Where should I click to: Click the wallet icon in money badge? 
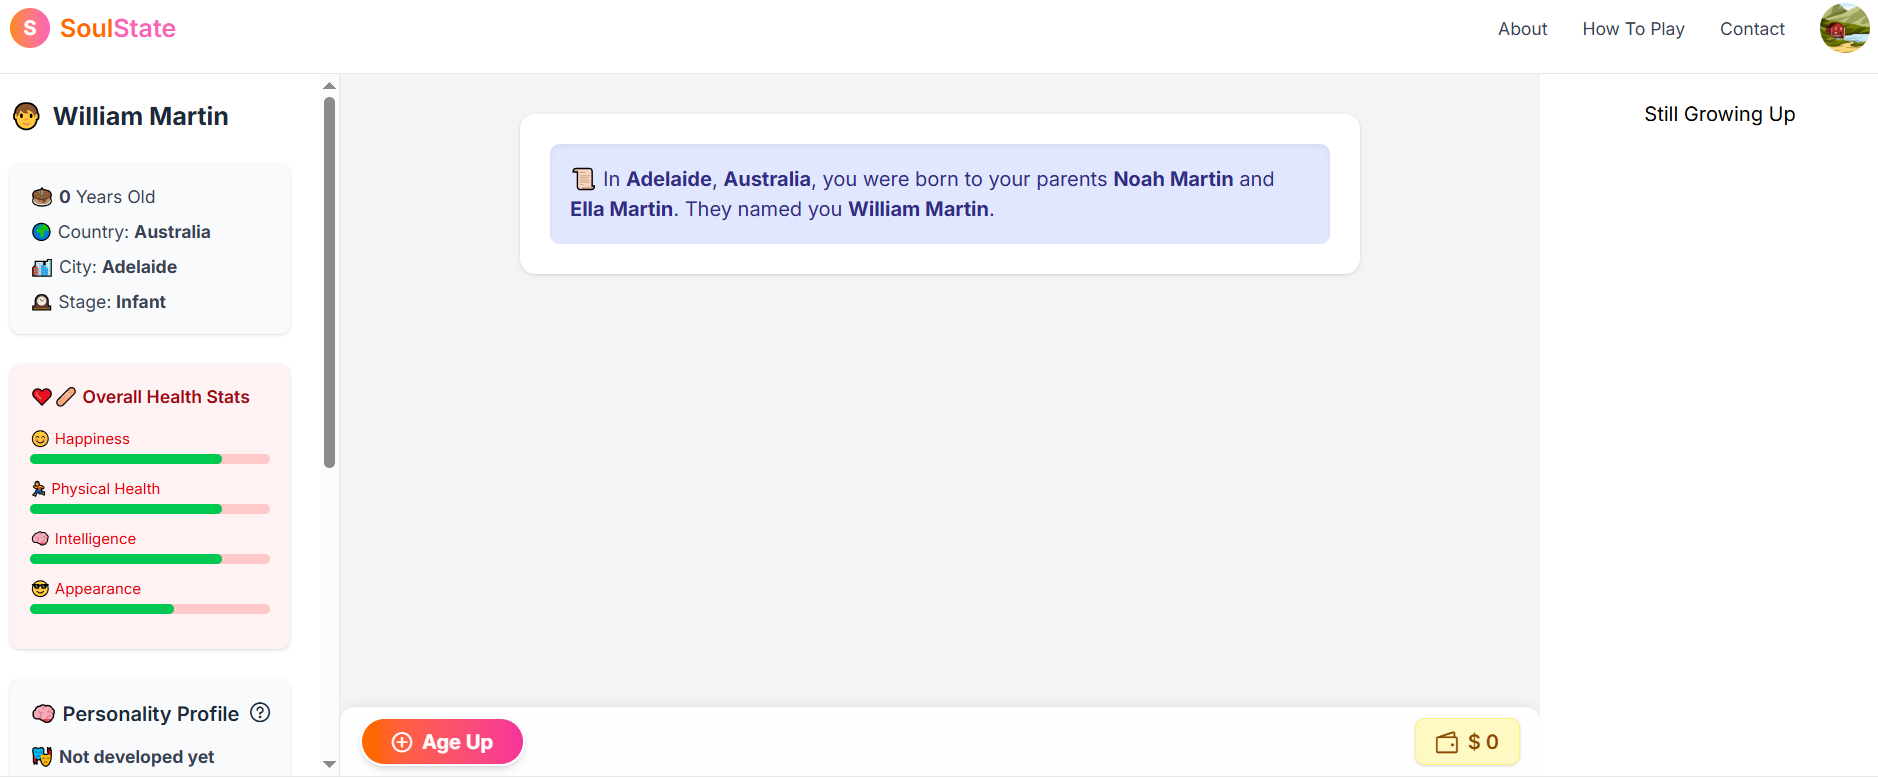(x=1447, y=742)
